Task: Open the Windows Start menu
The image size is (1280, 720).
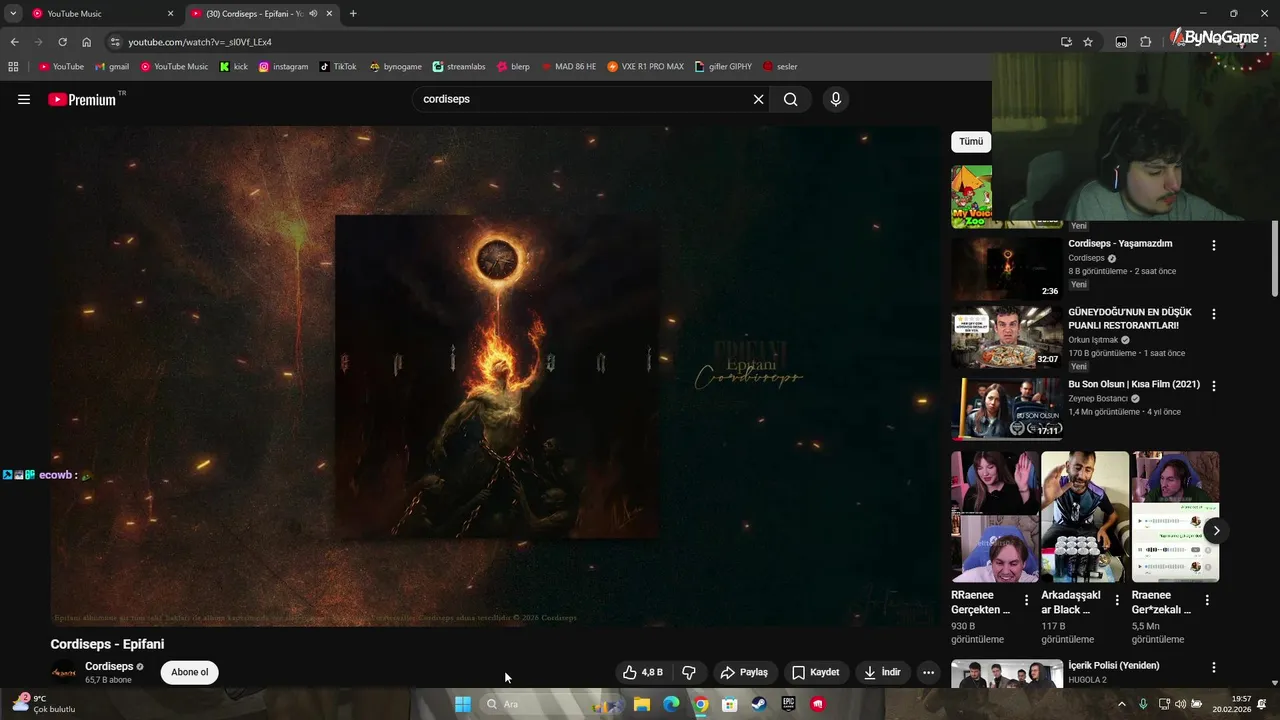Action: point(462,704)
